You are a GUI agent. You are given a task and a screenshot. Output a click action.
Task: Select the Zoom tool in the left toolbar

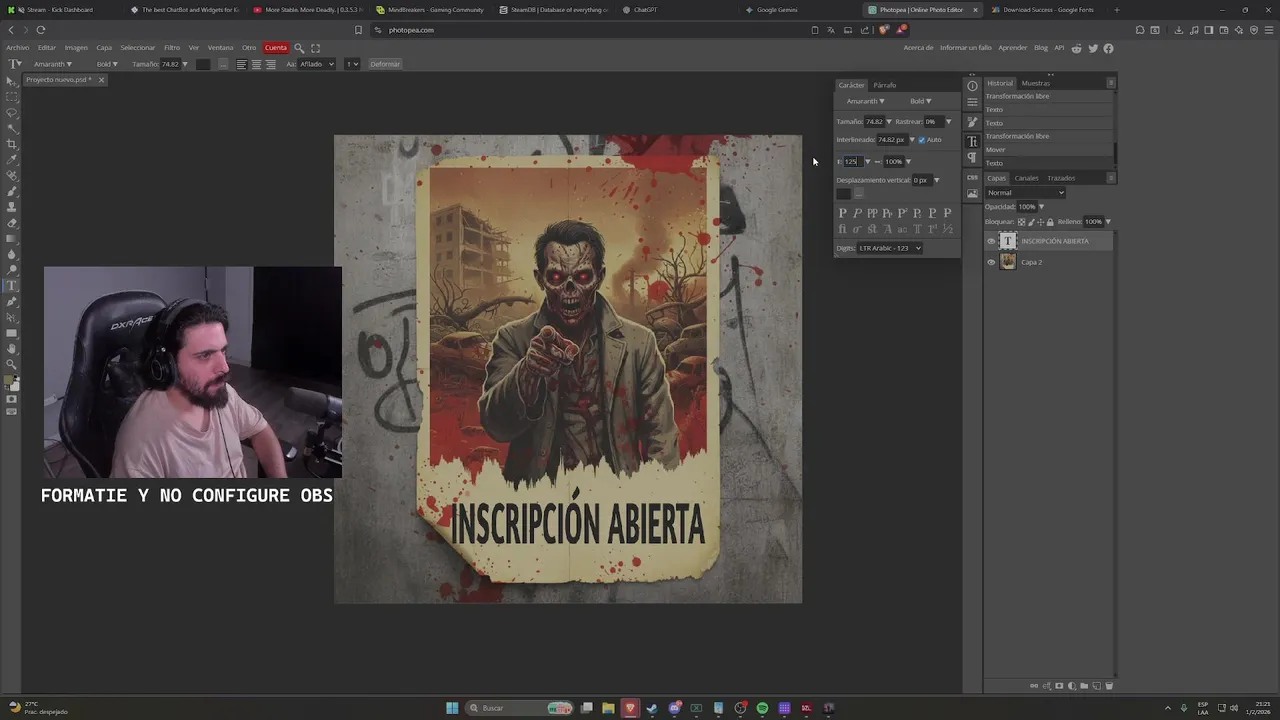tap(12, 364)
